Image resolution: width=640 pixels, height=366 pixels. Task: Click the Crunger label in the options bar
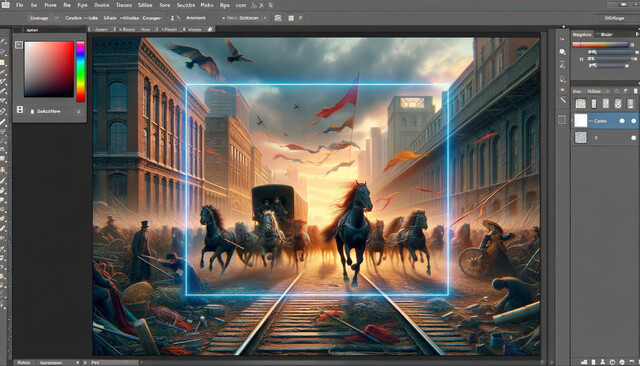point(152,18)
